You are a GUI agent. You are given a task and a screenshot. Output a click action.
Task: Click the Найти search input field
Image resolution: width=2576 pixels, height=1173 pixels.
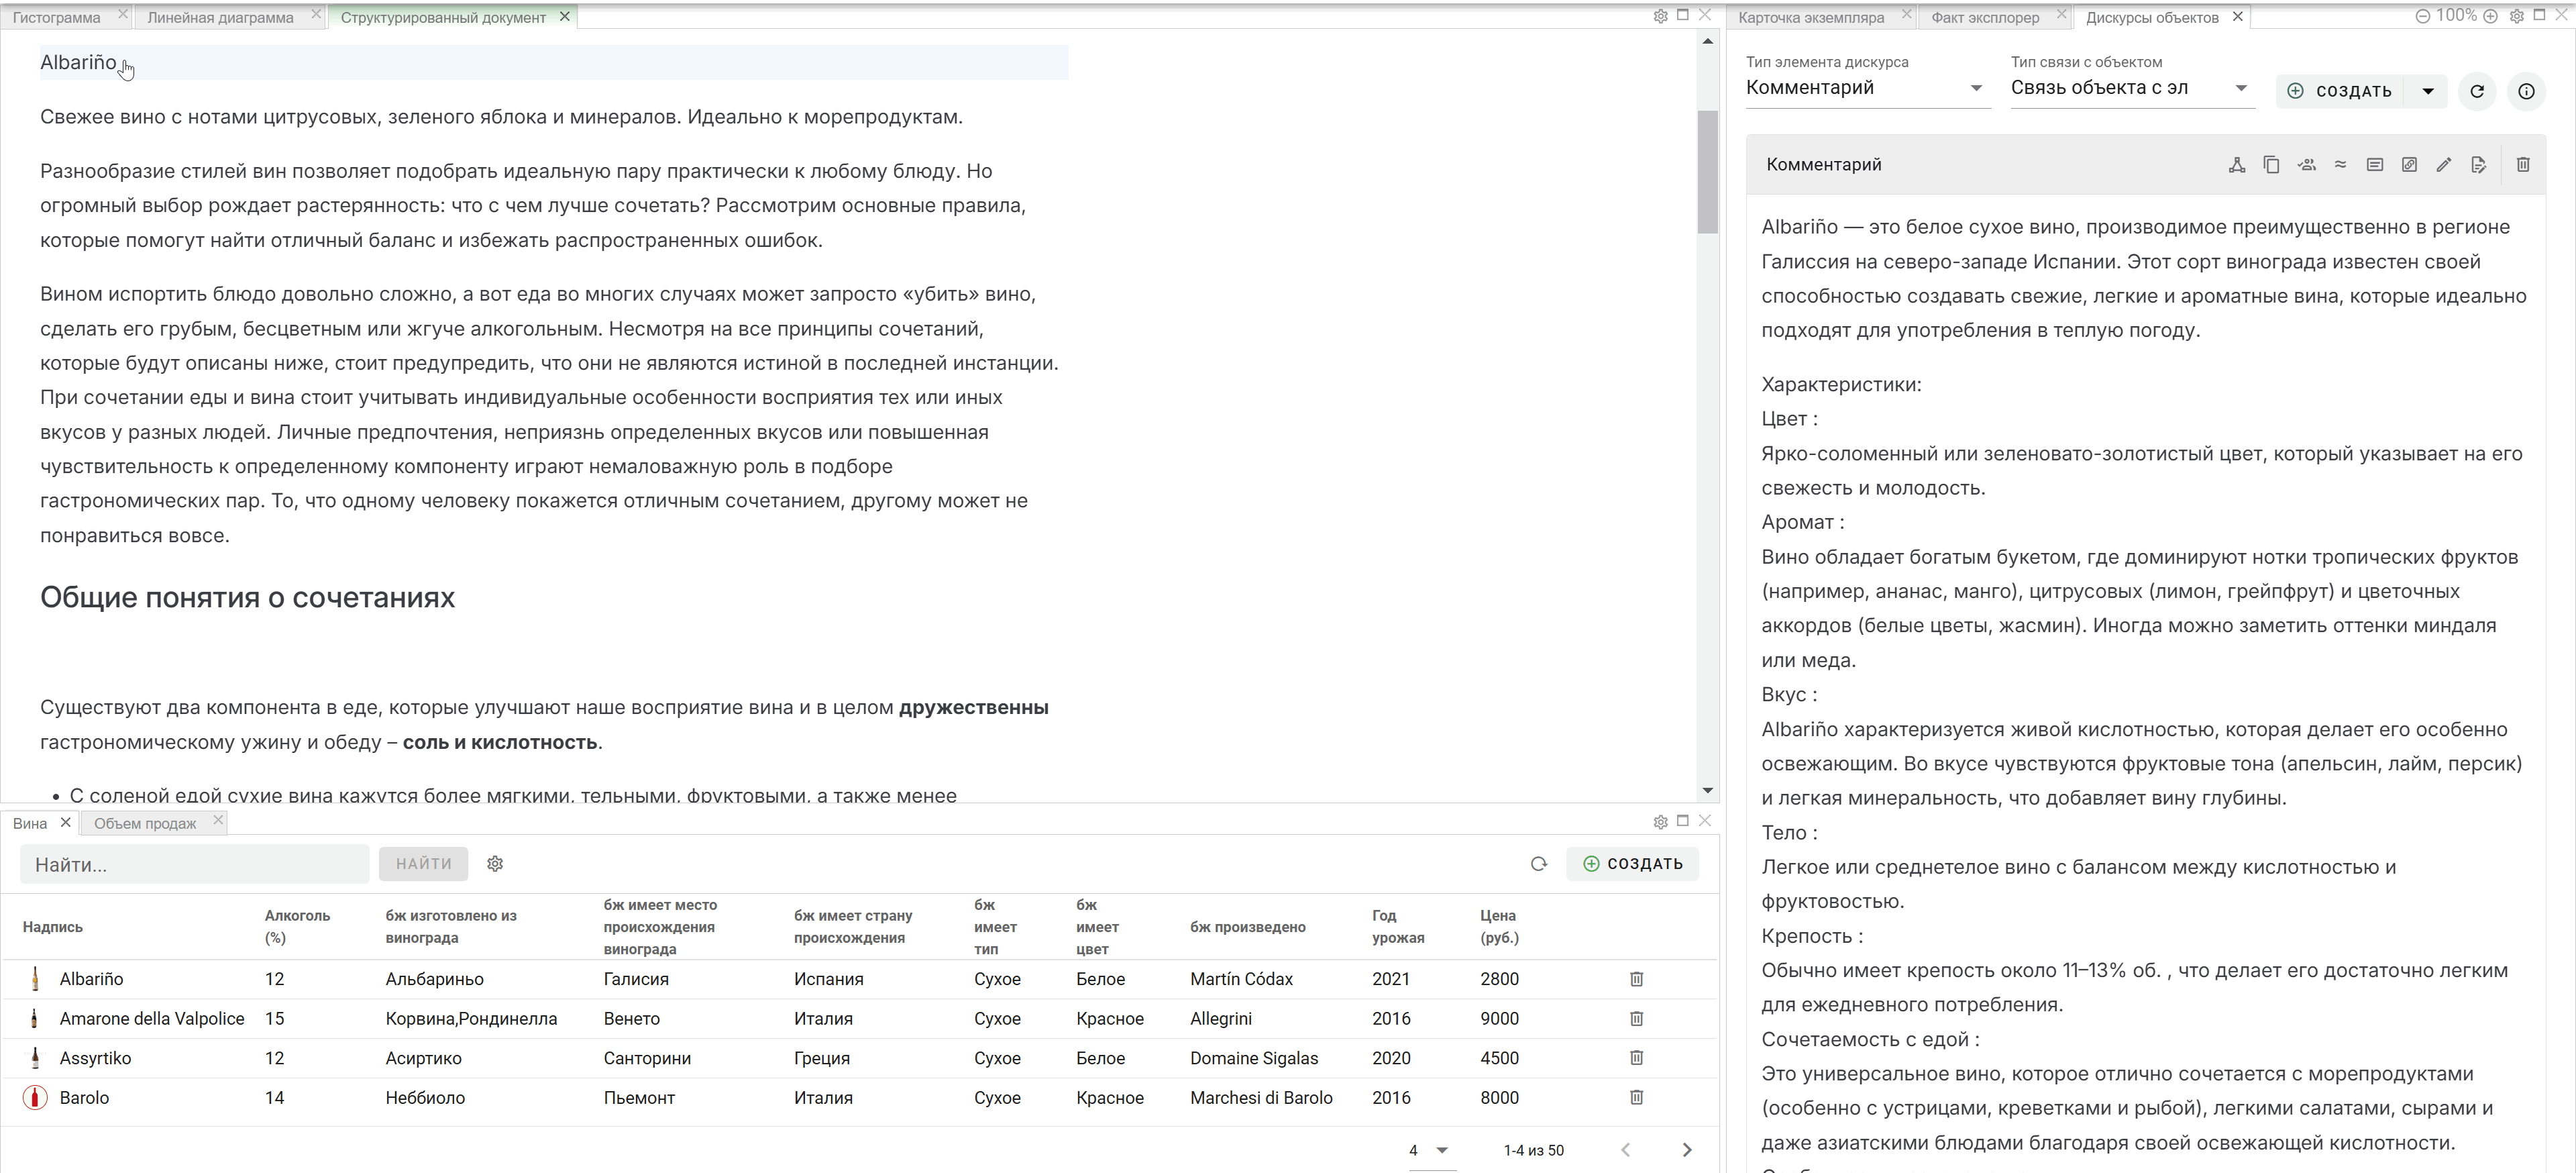click(x=195, y=864)
